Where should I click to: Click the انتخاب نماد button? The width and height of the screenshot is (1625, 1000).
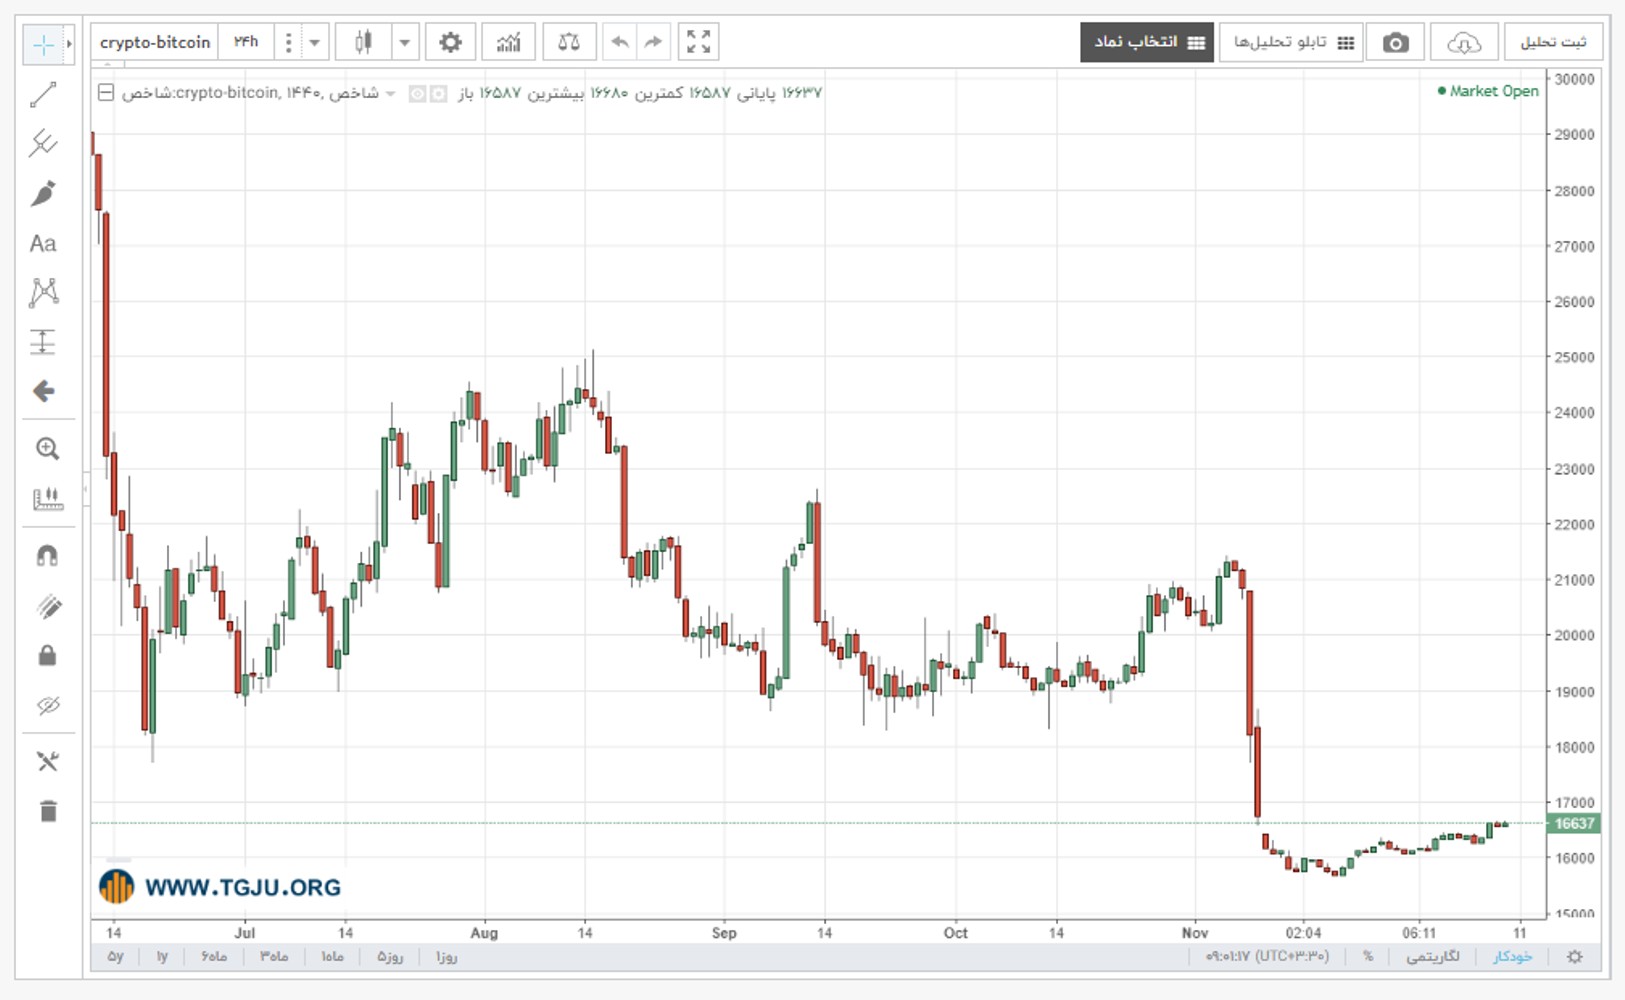point(1147,42)
